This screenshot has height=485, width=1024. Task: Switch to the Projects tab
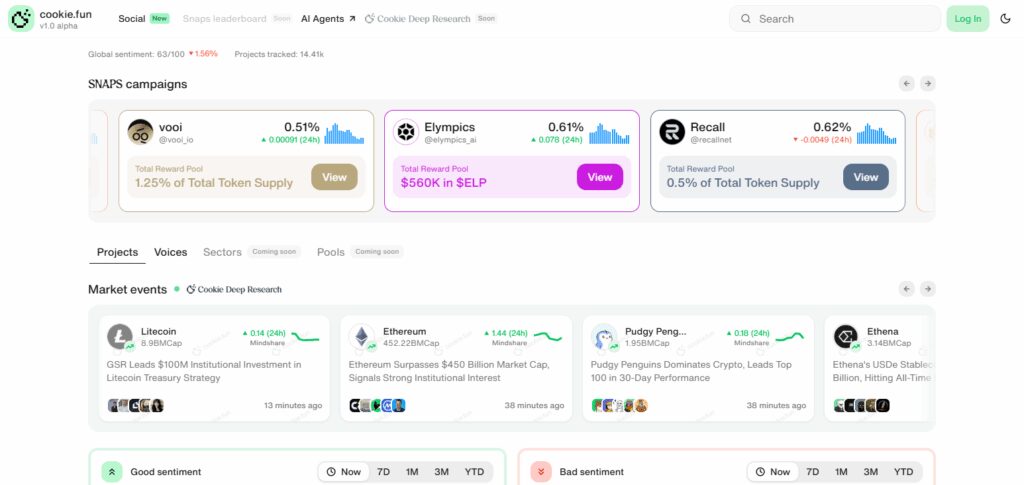point(118,252)
